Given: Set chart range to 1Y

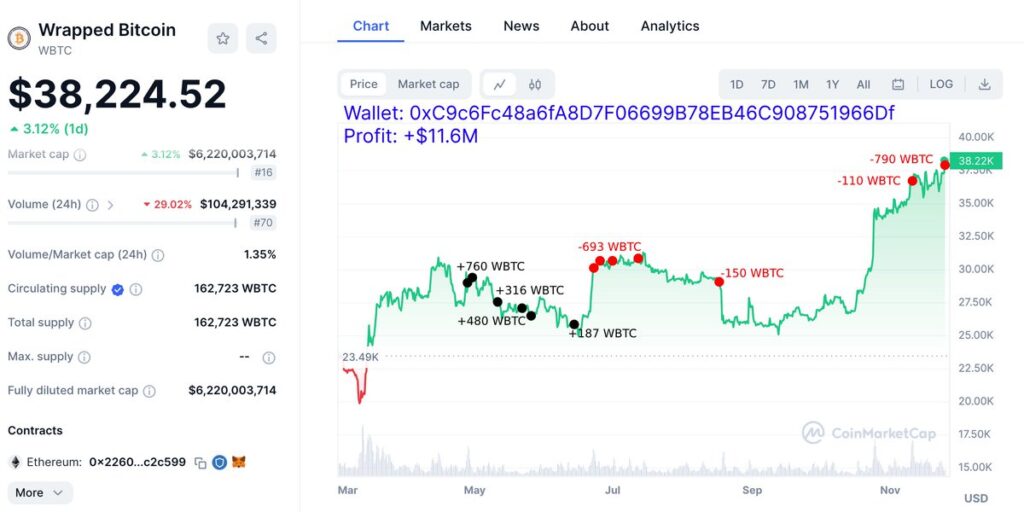Looking at the screenshot, I should [x=832, y=85].
